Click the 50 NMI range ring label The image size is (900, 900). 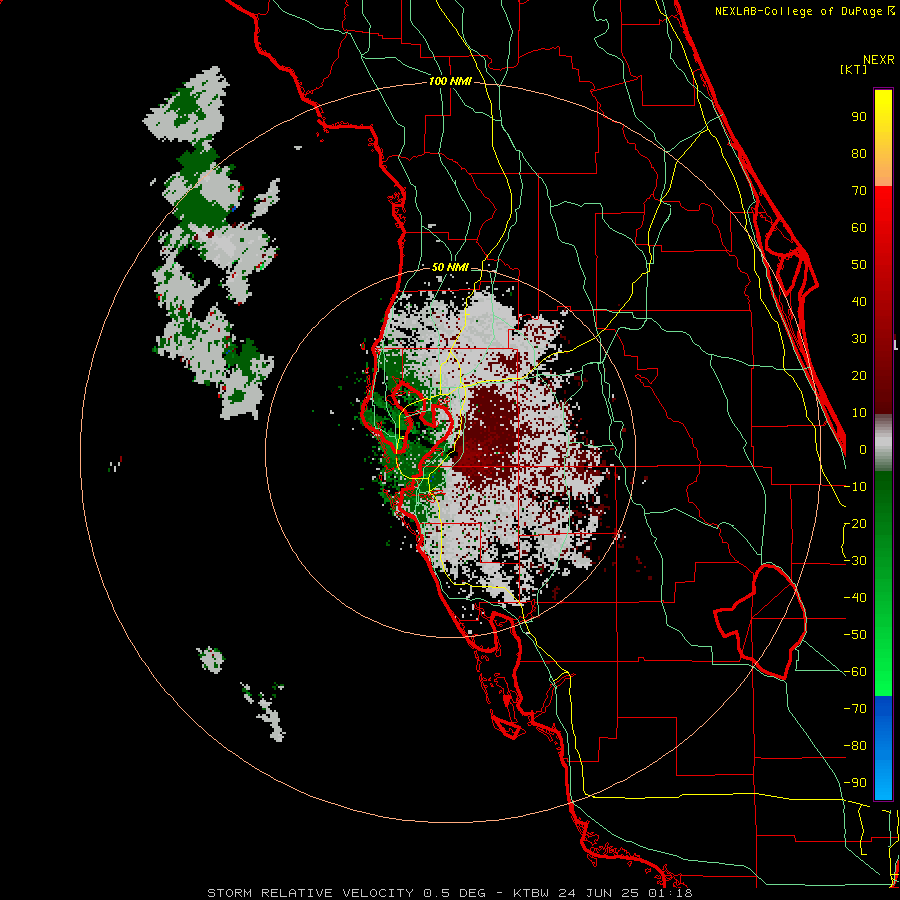[450, 267]
